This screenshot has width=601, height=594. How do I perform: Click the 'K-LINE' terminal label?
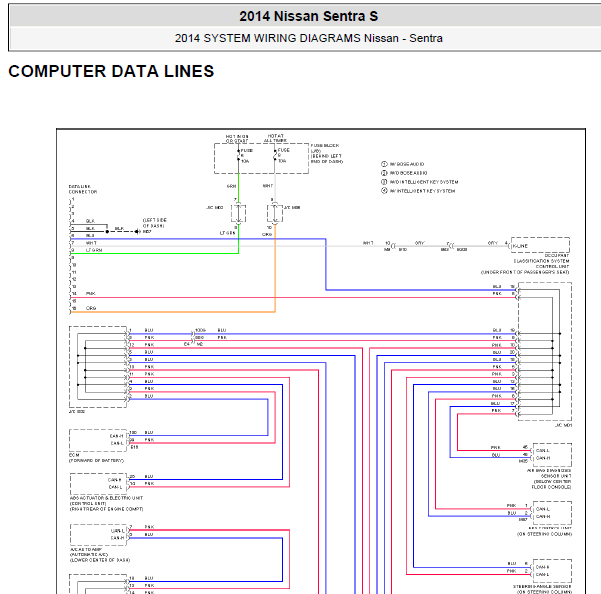pos(520,246)
